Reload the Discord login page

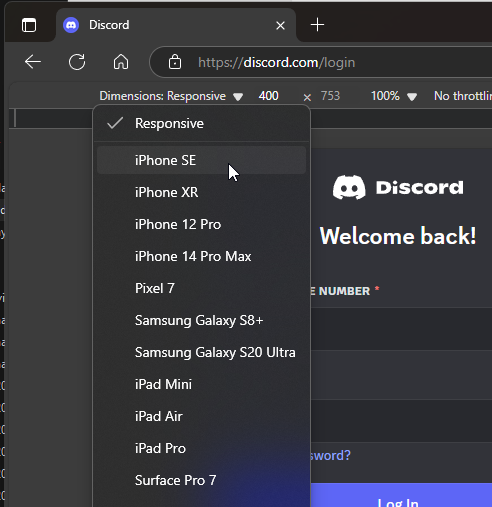tap(77, 62)
